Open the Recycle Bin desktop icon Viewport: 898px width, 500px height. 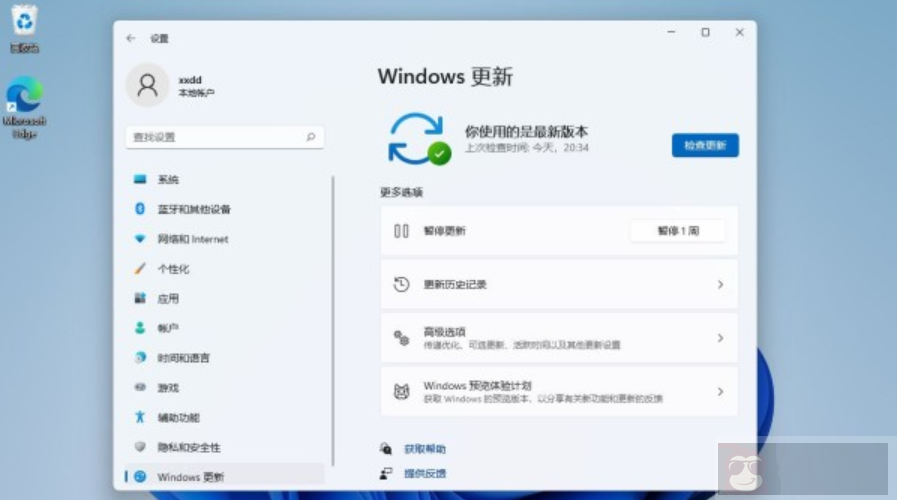click(x=24, y=29)
